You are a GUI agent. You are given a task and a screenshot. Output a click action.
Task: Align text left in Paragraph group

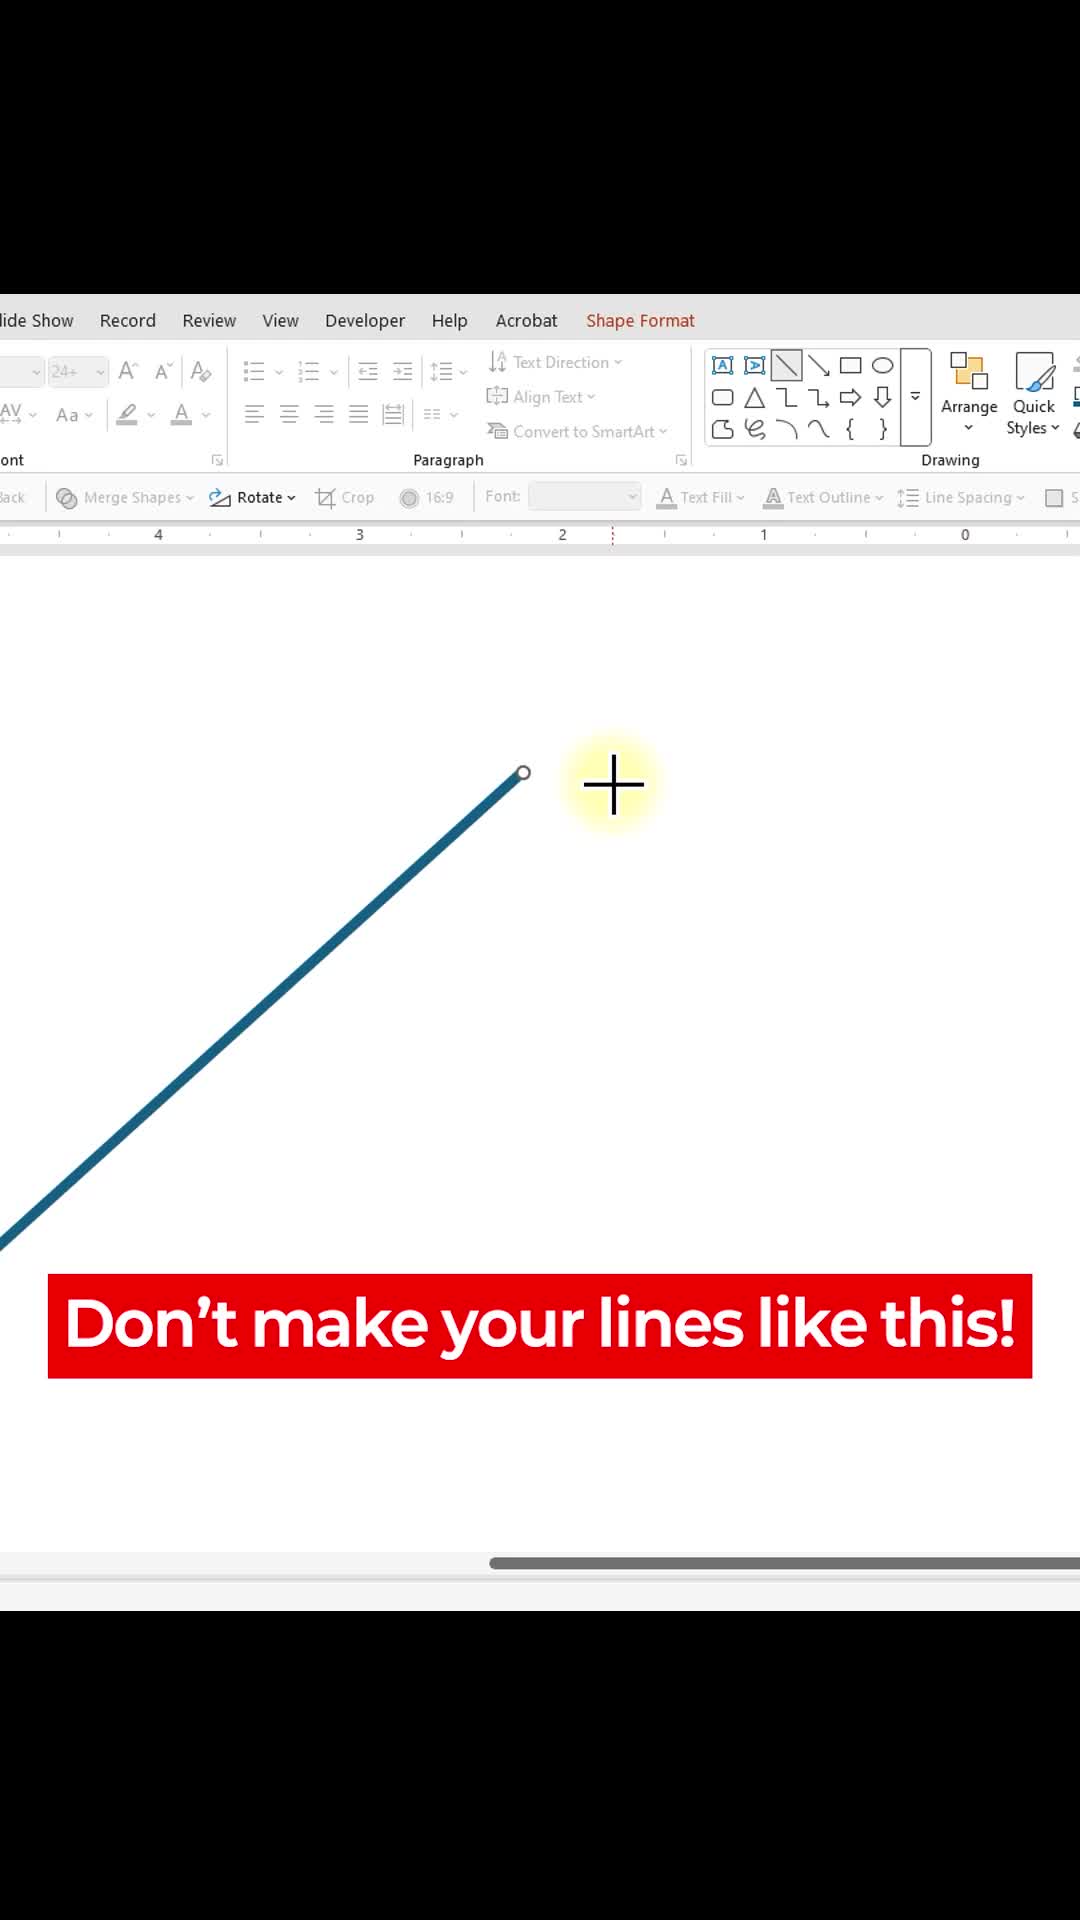tap(254, 414)
